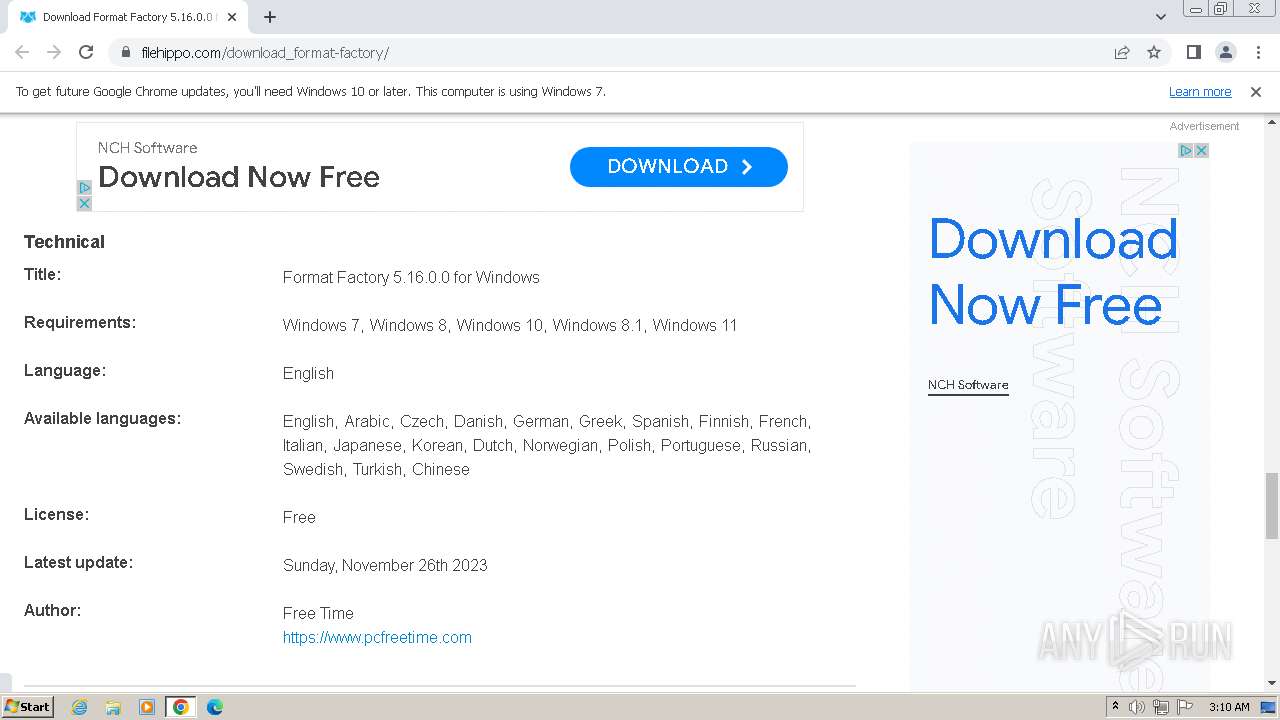1280x720 pixels.
Task: Open network connection tray icon
Action: click(x=1161, y=707)
